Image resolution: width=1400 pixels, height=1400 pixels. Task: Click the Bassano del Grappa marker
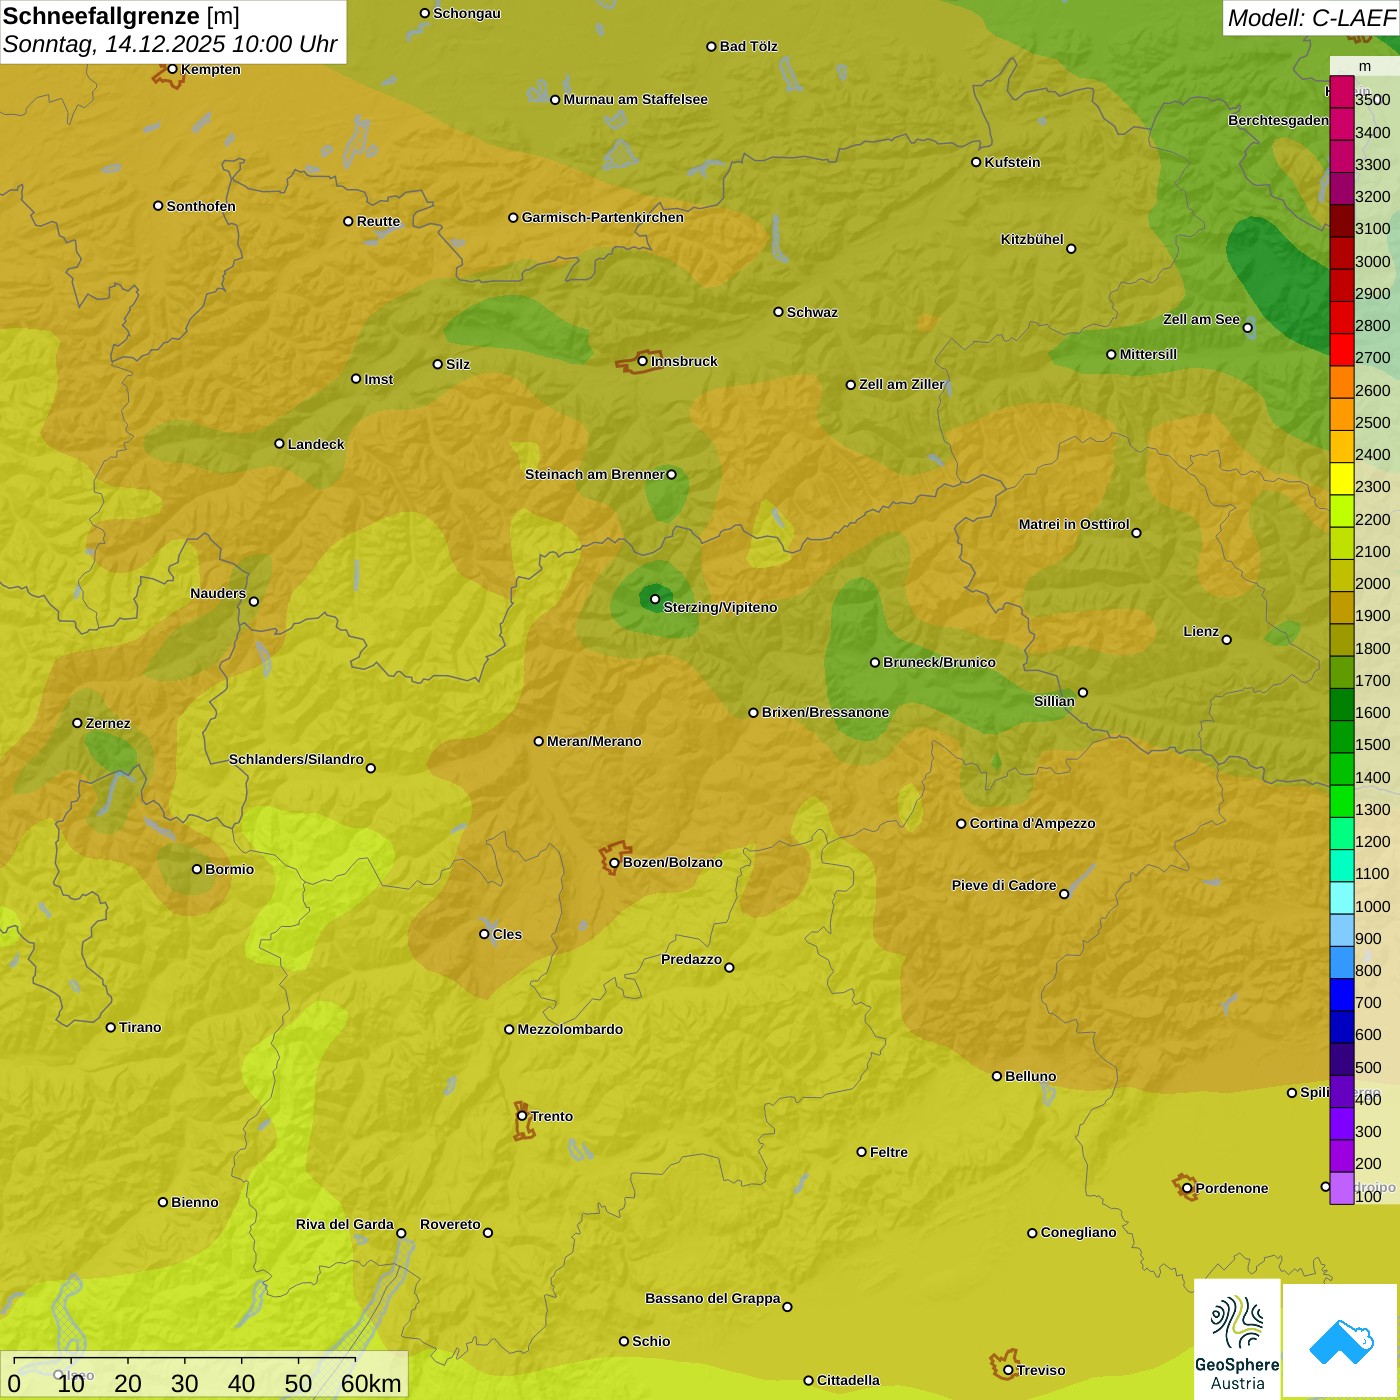coord(787,1306)
